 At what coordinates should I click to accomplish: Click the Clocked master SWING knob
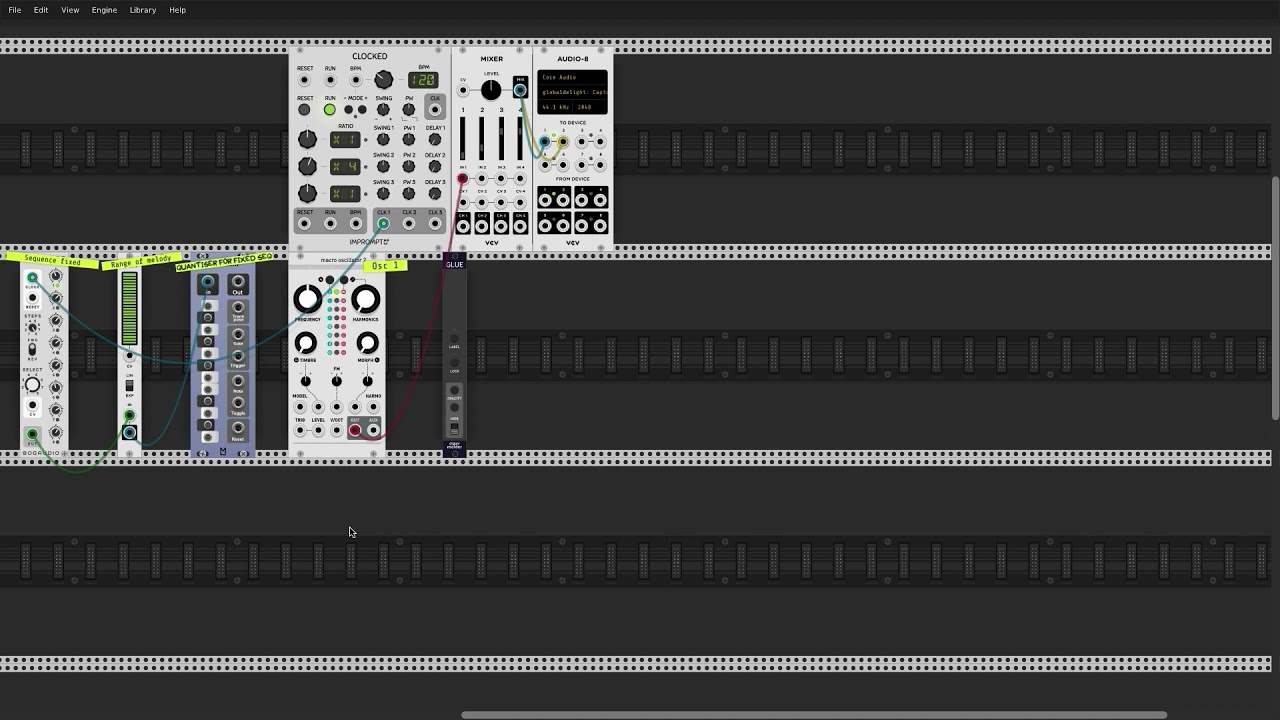[383, 109]
